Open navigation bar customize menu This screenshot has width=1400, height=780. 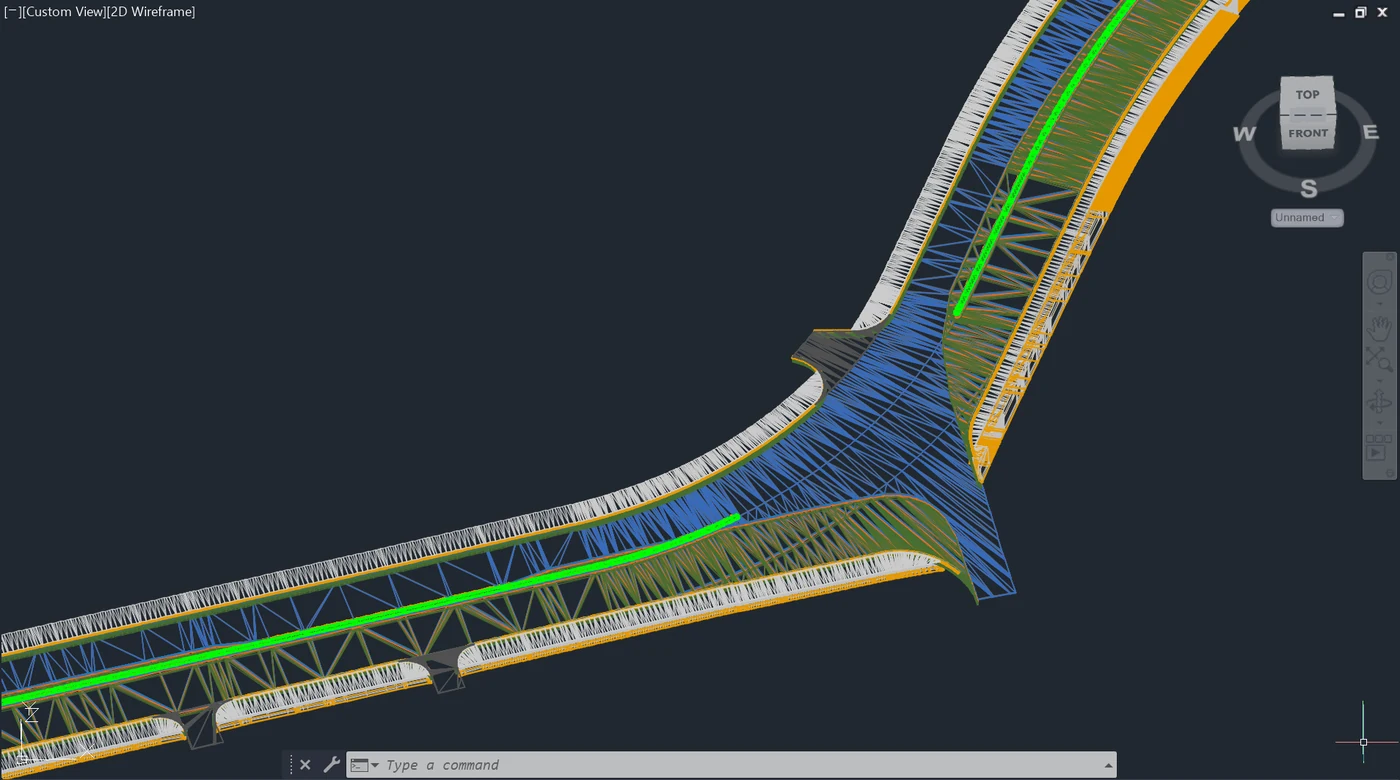click(1390, 472)
